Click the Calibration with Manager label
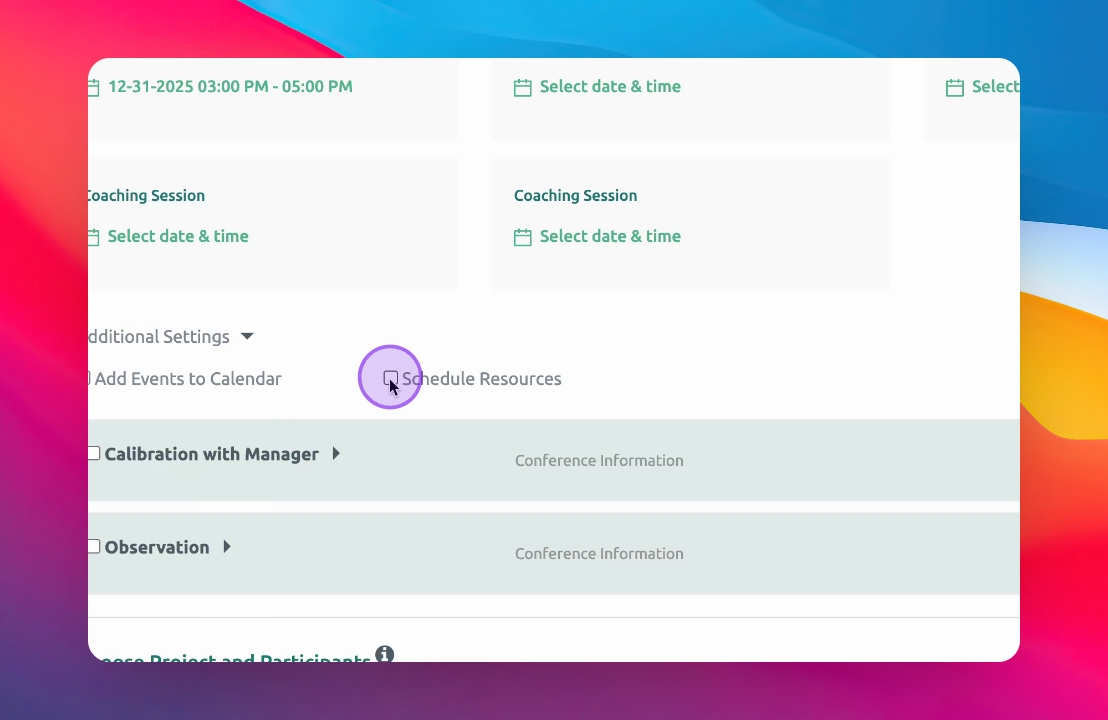This screenshot has width=1108, height=720. point(211,454)
